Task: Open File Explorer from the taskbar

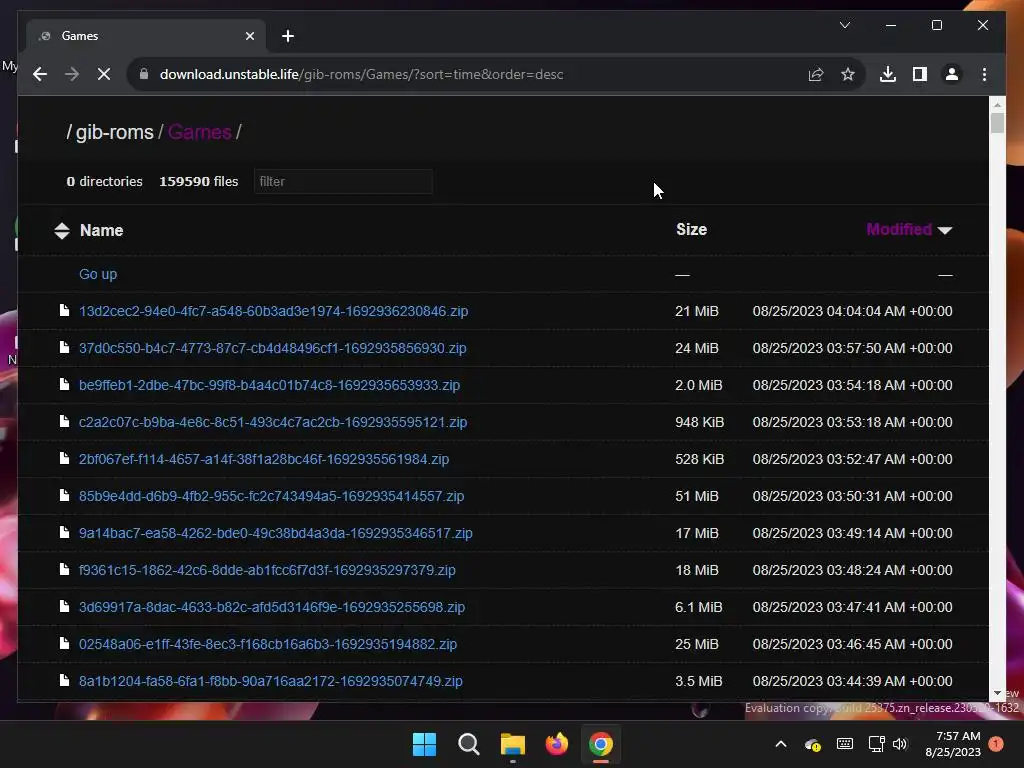Action: tap(513, 744)
